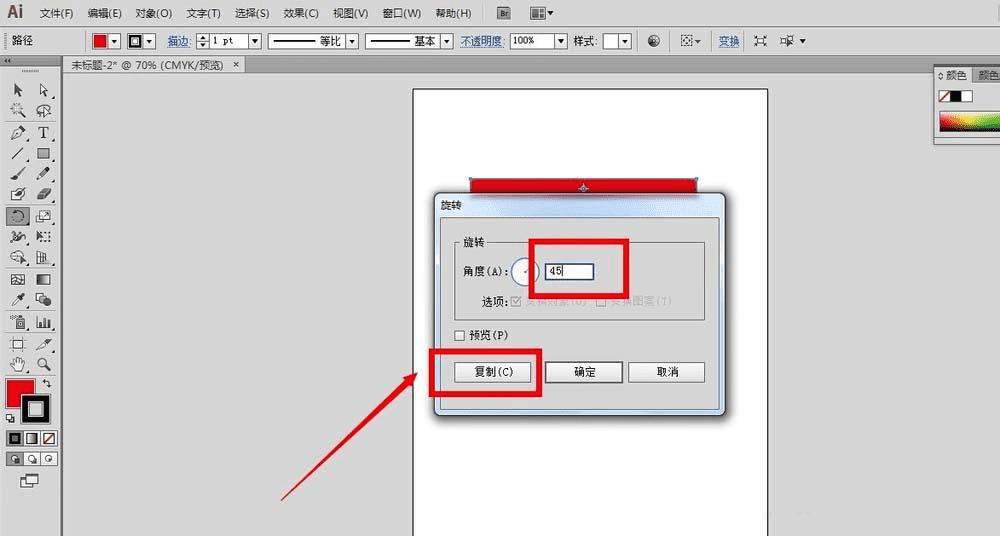
Task: Activate the Artboard tool
Action: (18, 345)
